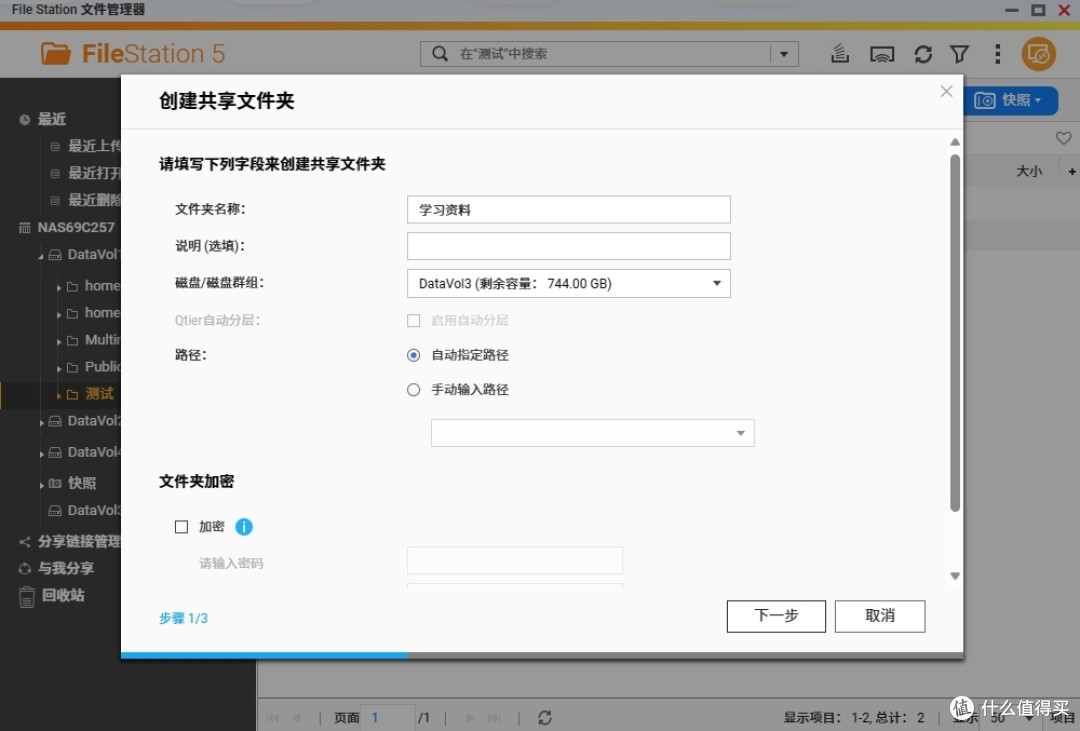
Task: Open the manual path dropdown
Action: pos(592,433)
